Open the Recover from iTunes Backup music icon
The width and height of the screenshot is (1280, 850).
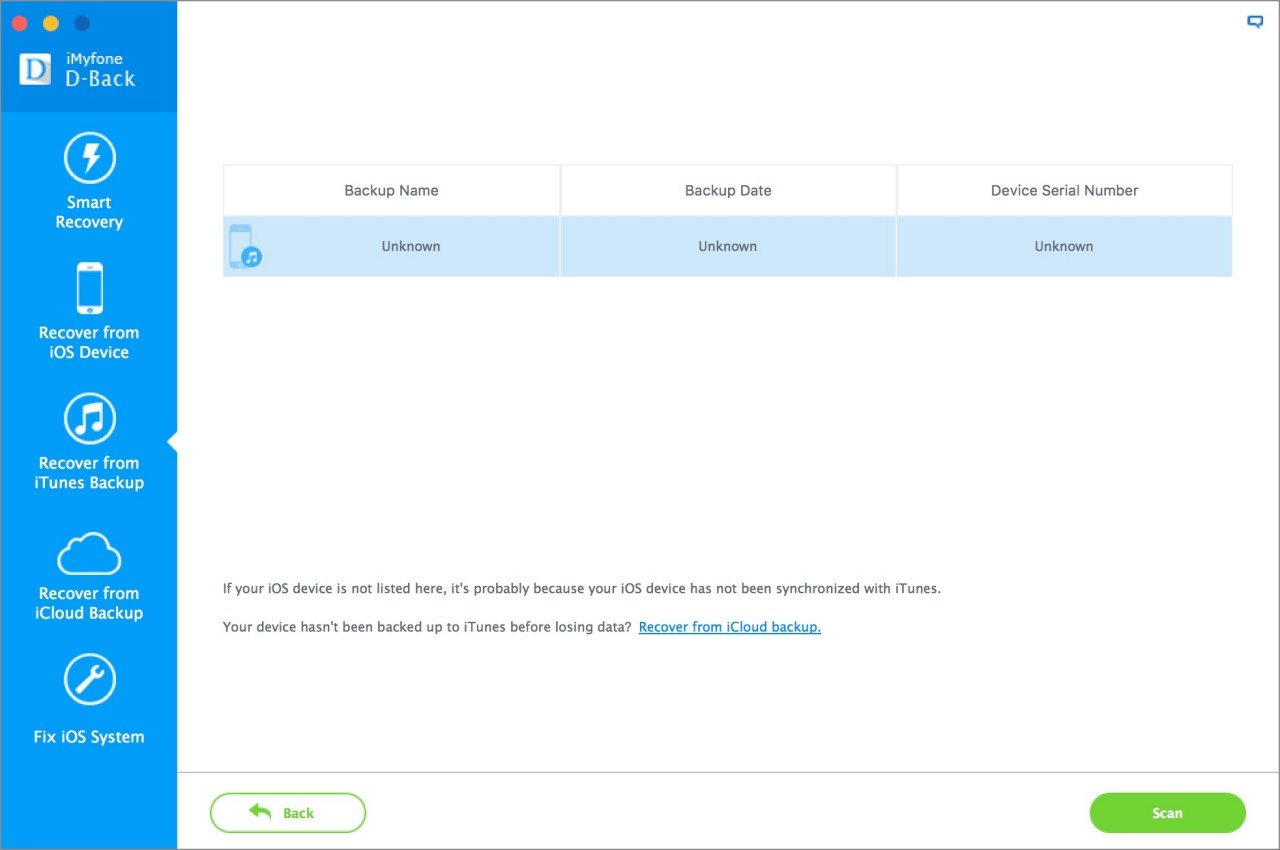pyautogui.click(x=89, y=418)
